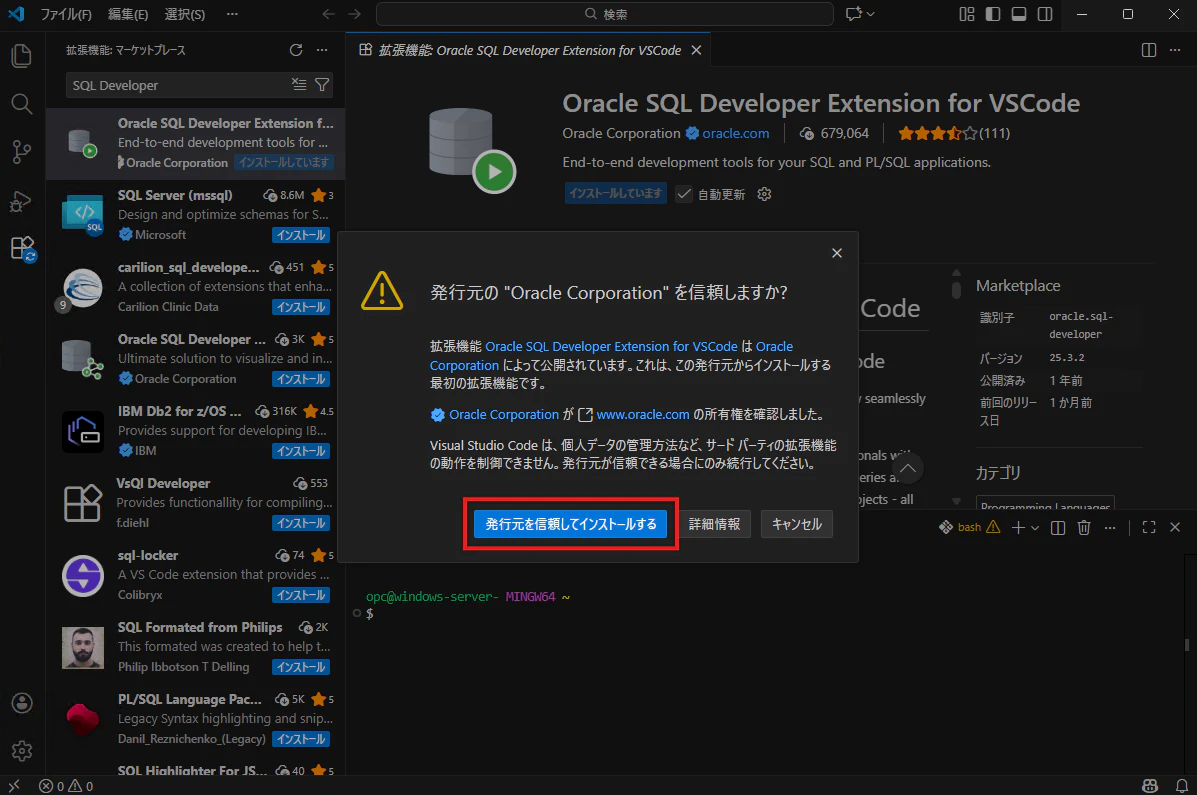The height and width of the screenshot is (795, 1197).
Task: Open the 編集(E) menu
Action: point(128,14)
